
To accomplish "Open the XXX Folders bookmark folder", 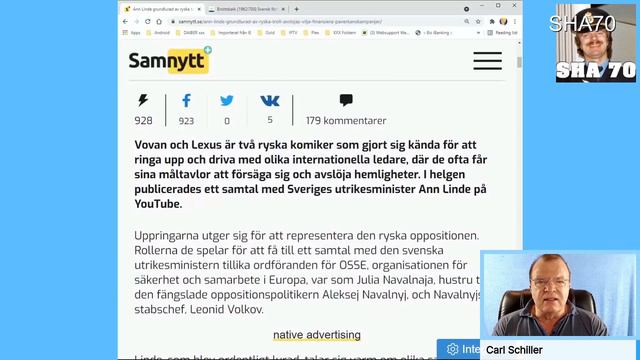I will (x=341, y=33).
